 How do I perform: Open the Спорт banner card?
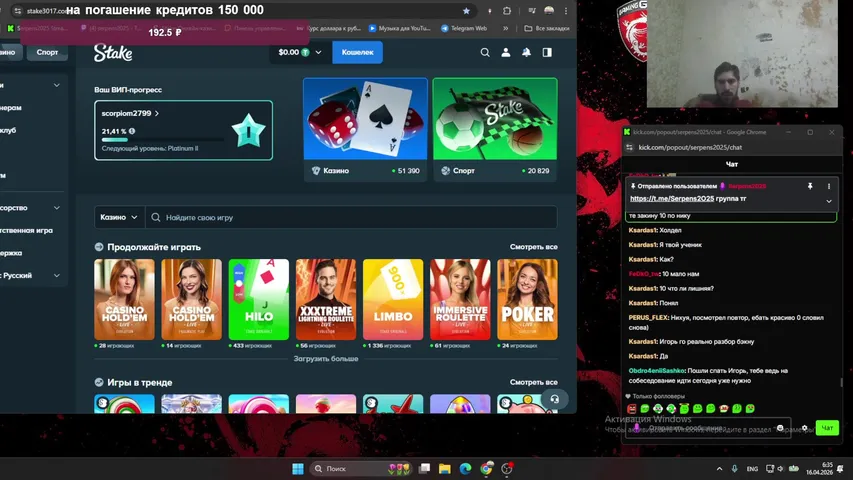495,130
